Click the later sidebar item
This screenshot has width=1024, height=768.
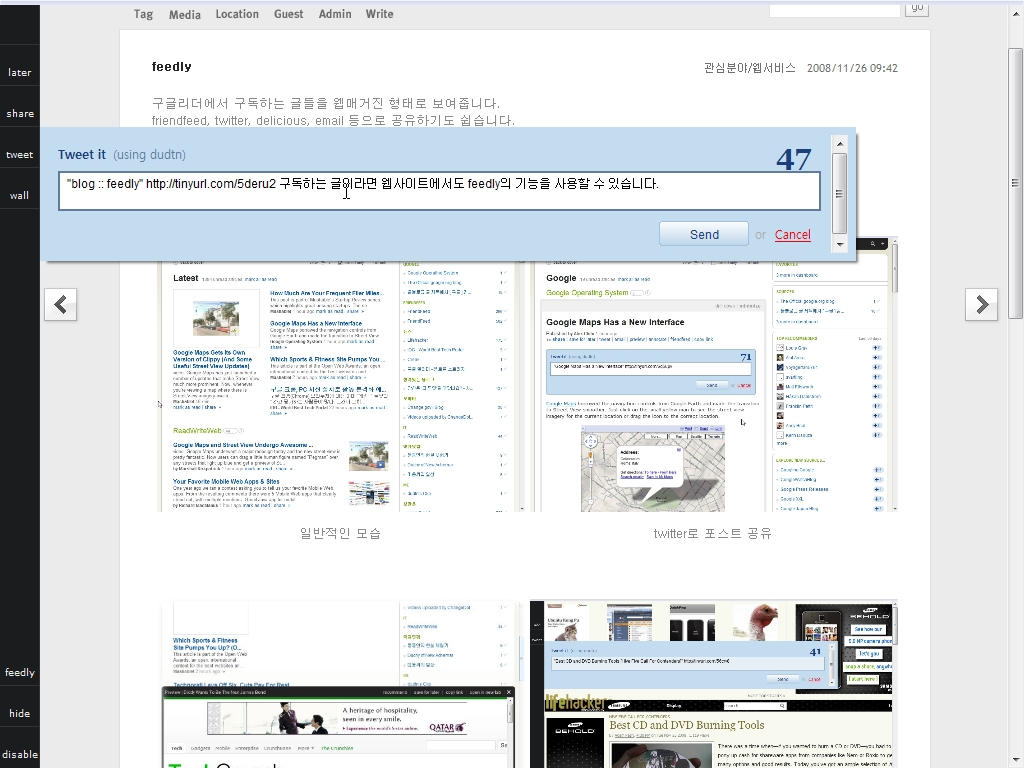pyautogui.click(x=20, y=72)
